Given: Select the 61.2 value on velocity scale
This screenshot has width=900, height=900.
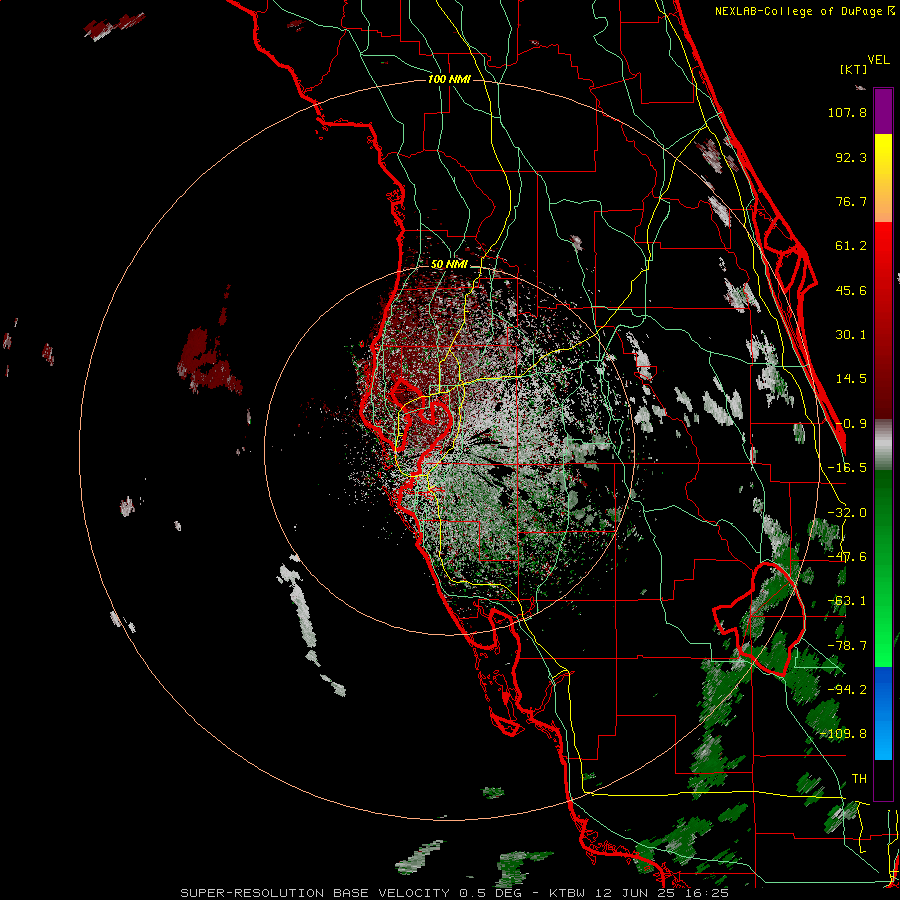Looking at the screenshot, I should coord(851,246).
